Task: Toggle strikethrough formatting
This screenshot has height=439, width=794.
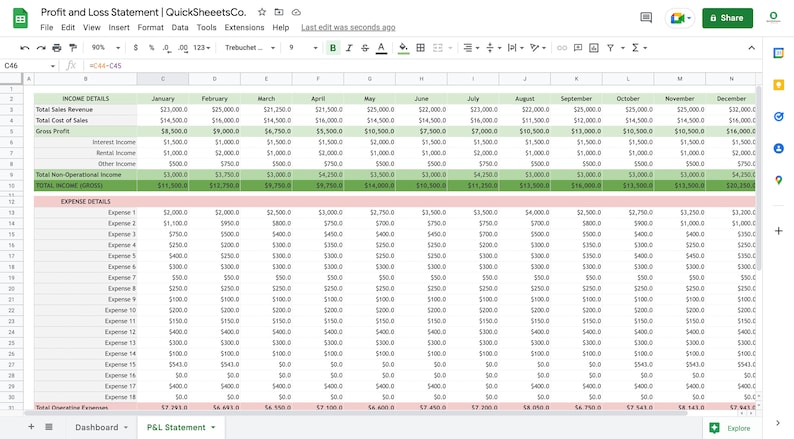Action: [x=365, y=48]
